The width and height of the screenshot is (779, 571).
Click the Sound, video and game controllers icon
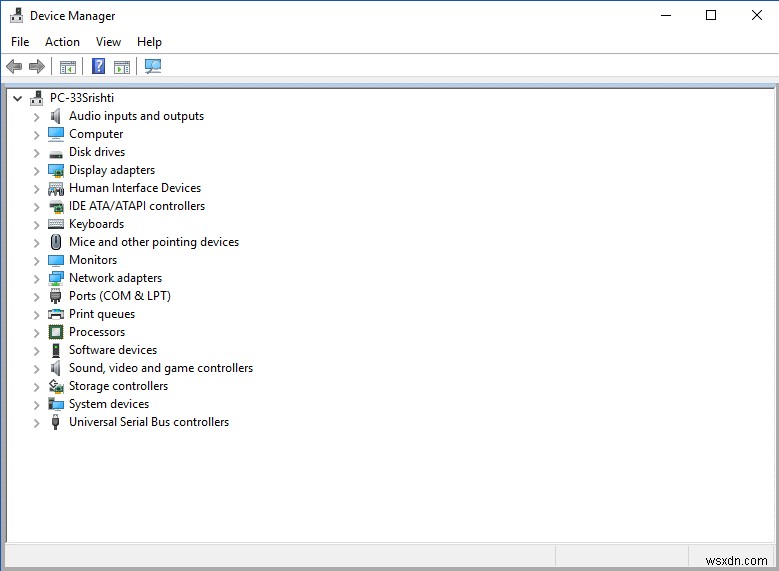(x=56, y=368)
